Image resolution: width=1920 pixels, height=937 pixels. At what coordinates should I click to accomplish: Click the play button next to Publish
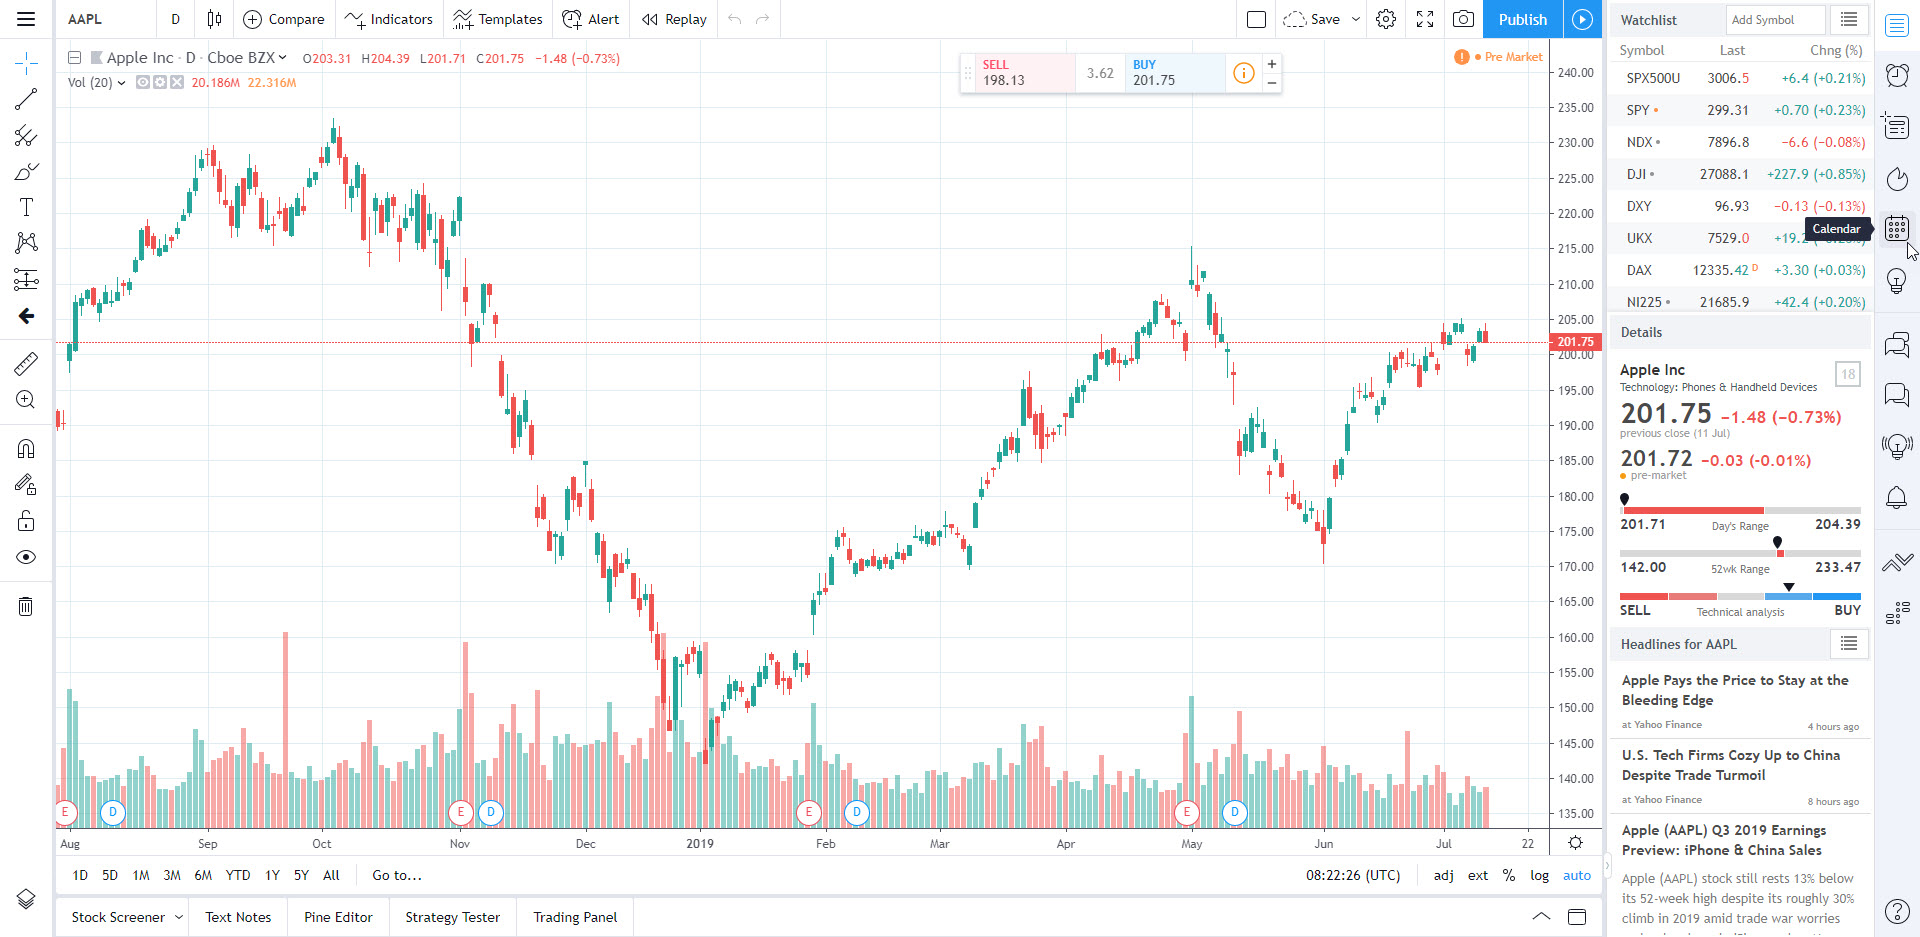tap(1582, 19)
